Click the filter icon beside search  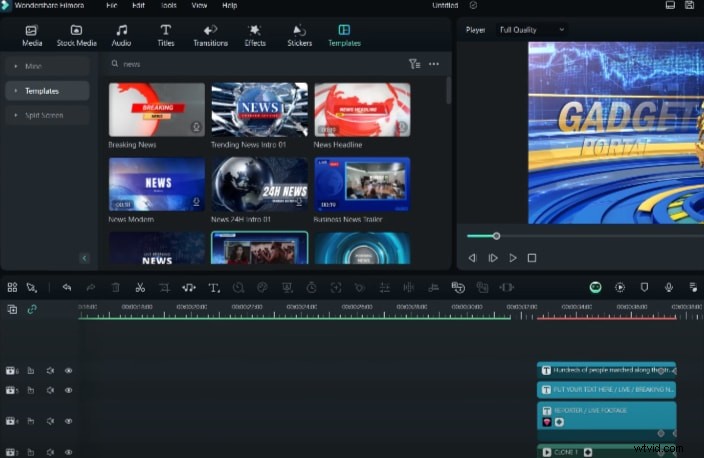(x=414, y=64)
